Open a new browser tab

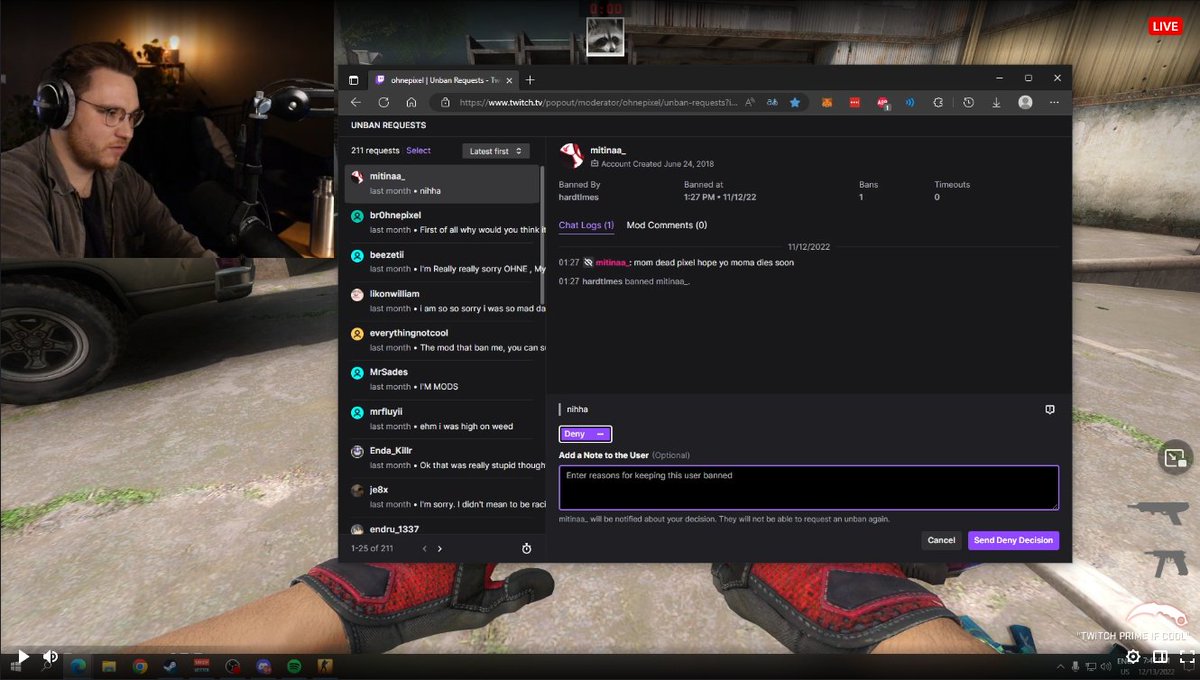[x=530, y=80]
